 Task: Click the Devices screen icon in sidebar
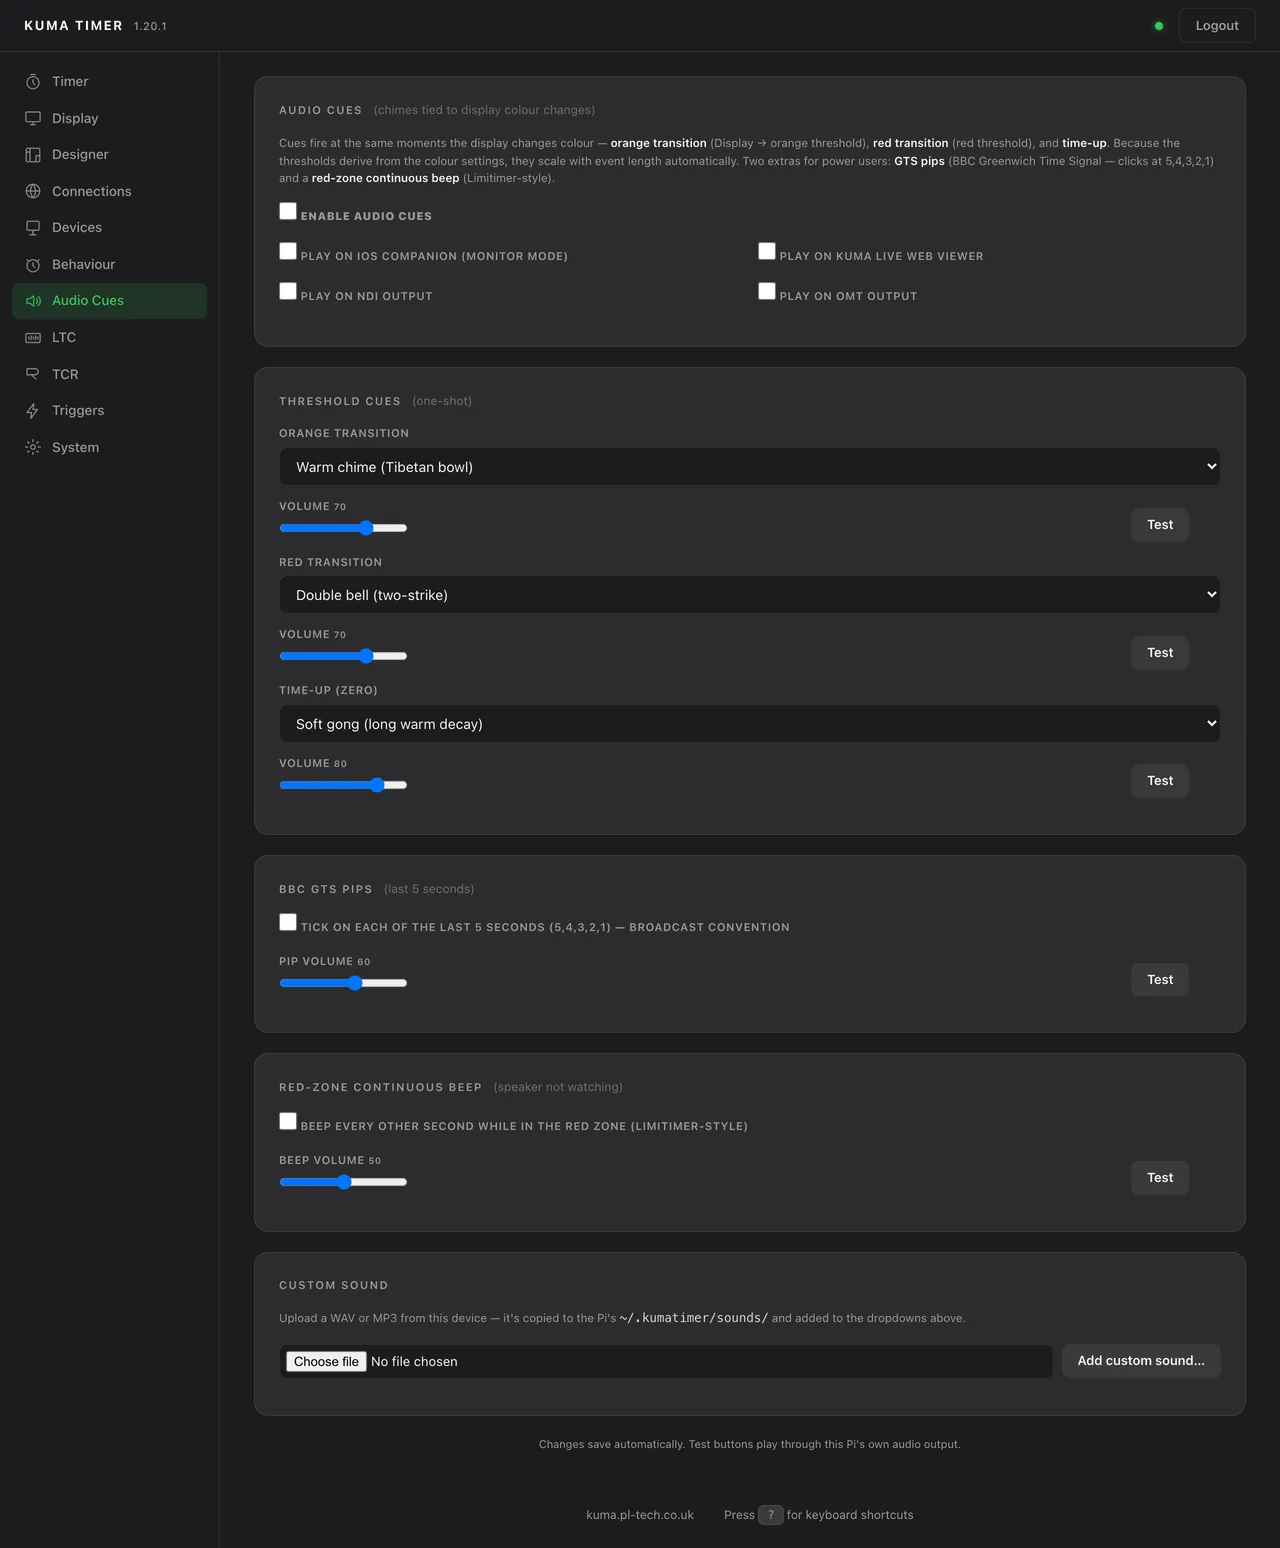click(33, 228)
